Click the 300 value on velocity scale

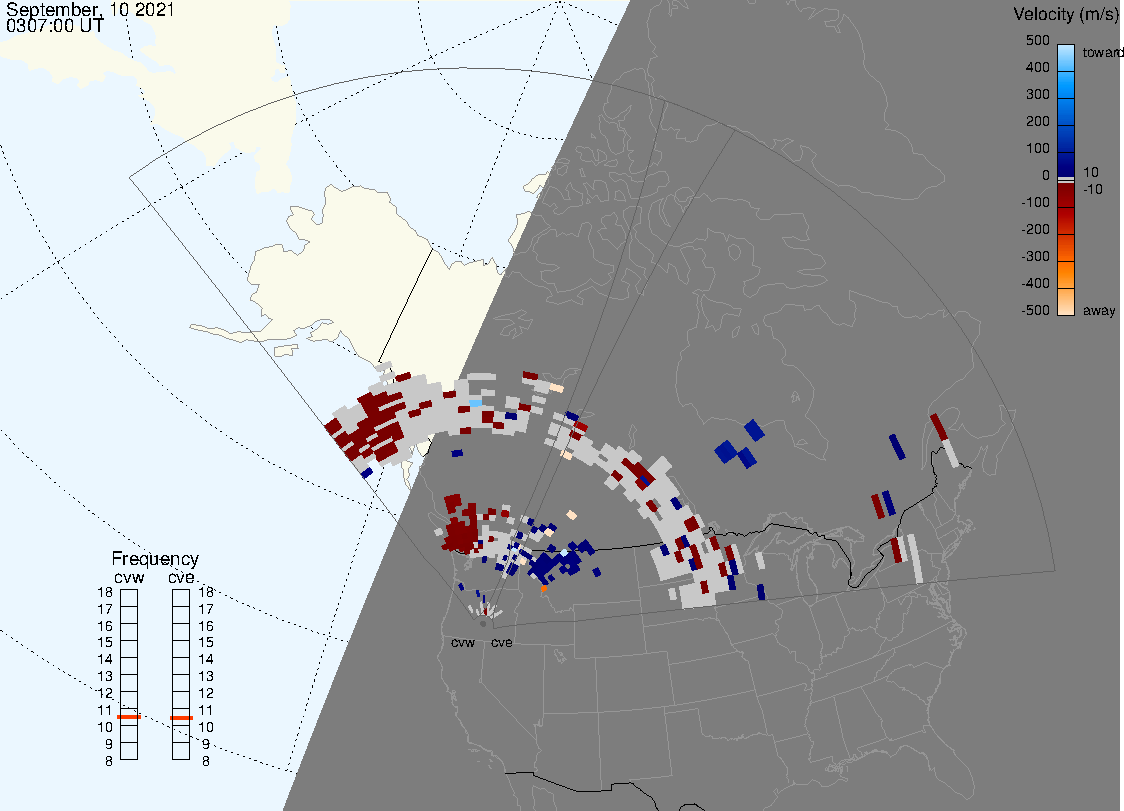point(1037,95)
